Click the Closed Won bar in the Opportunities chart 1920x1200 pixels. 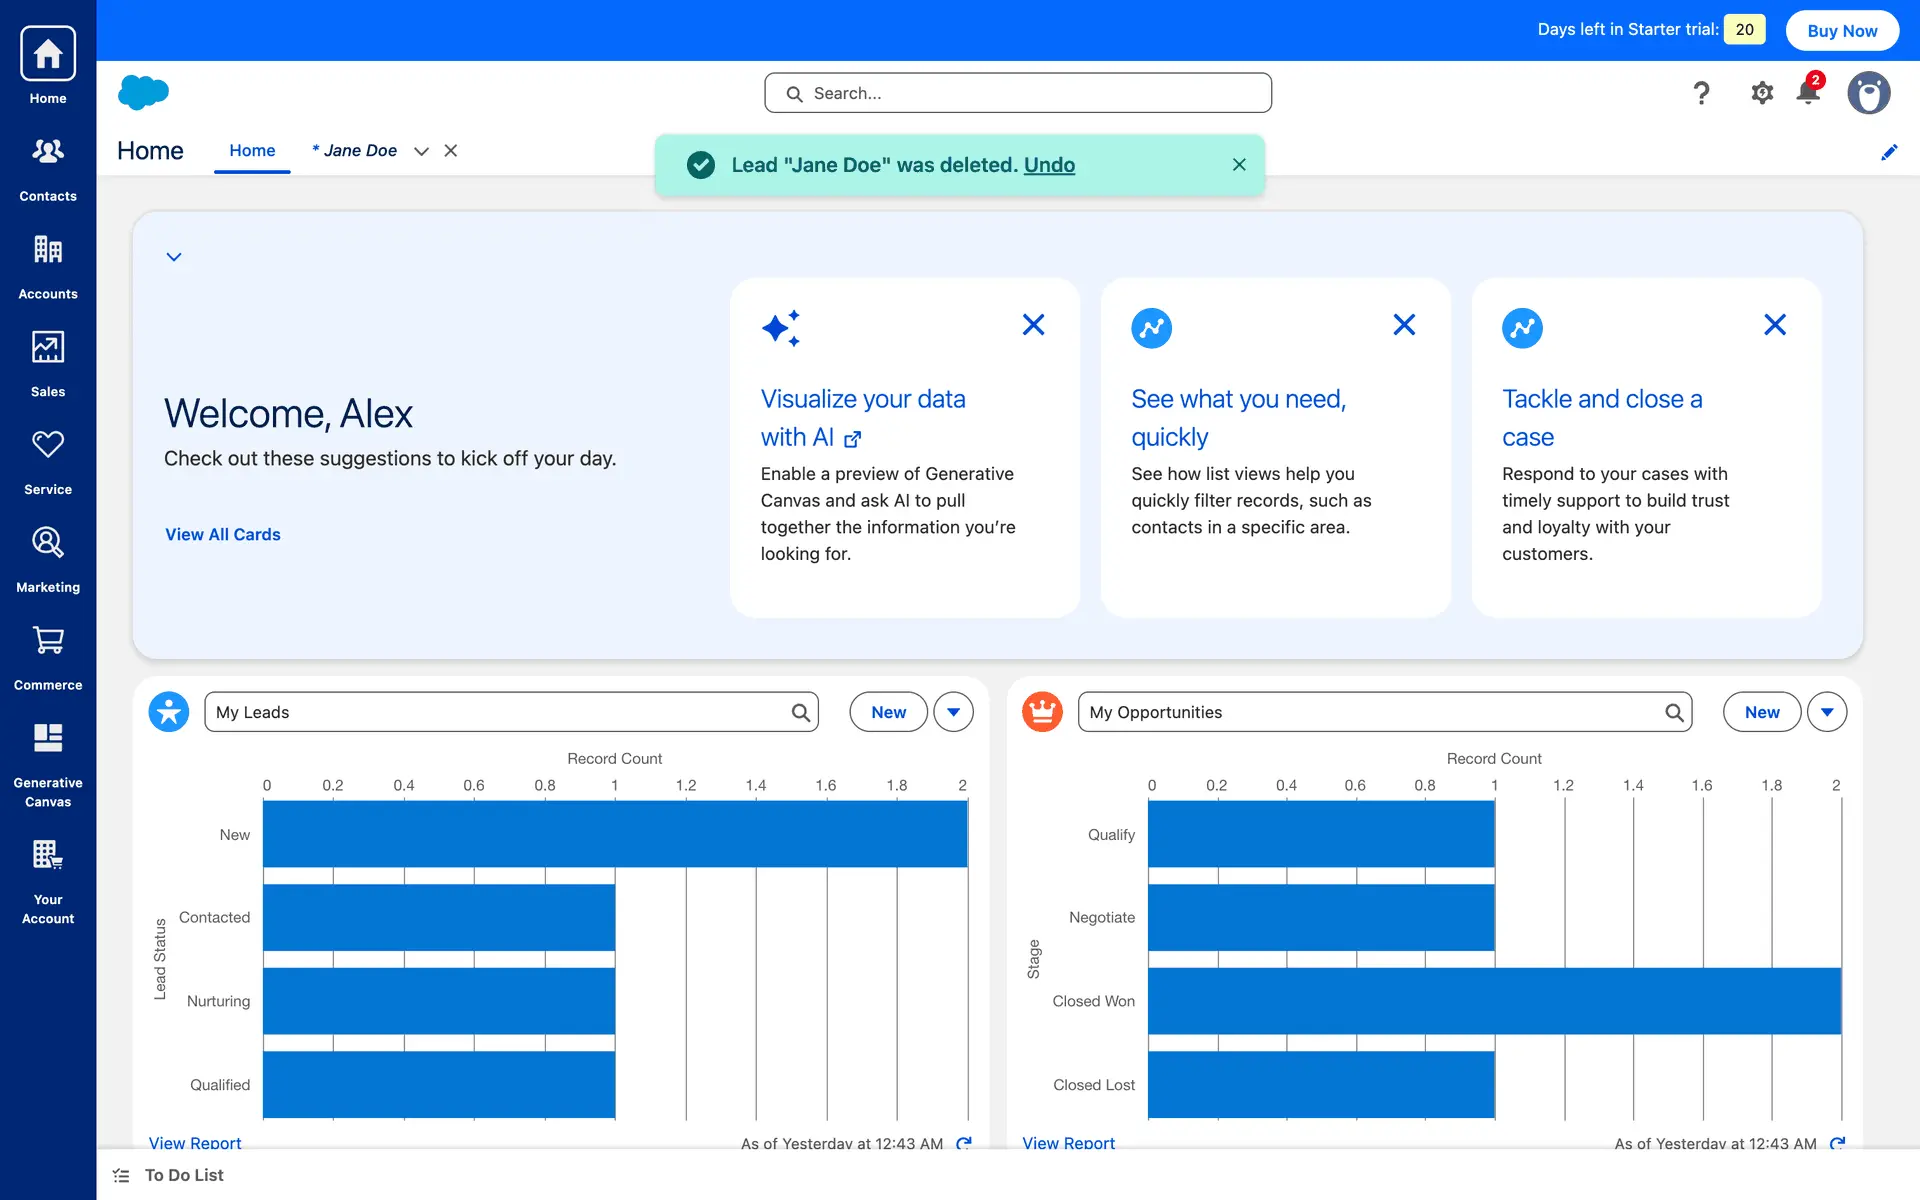click(x=1494, y=1000)
